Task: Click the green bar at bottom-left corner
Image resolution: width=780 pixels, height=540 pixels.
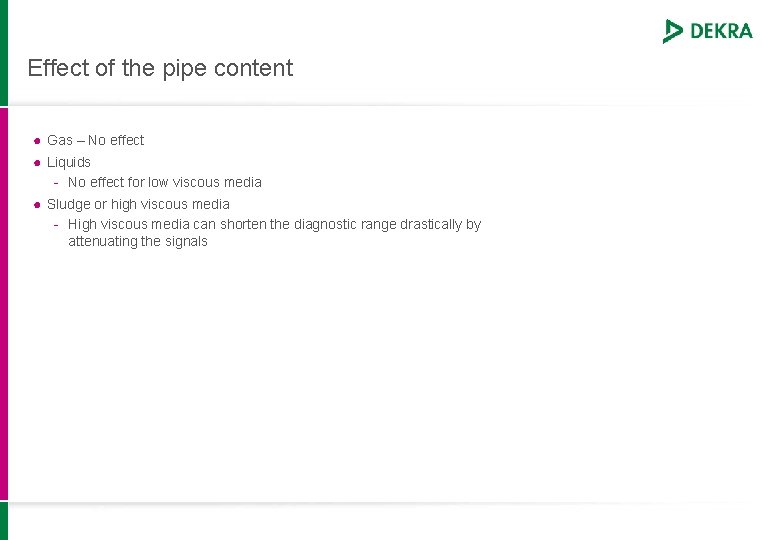Action: point(4,521)
